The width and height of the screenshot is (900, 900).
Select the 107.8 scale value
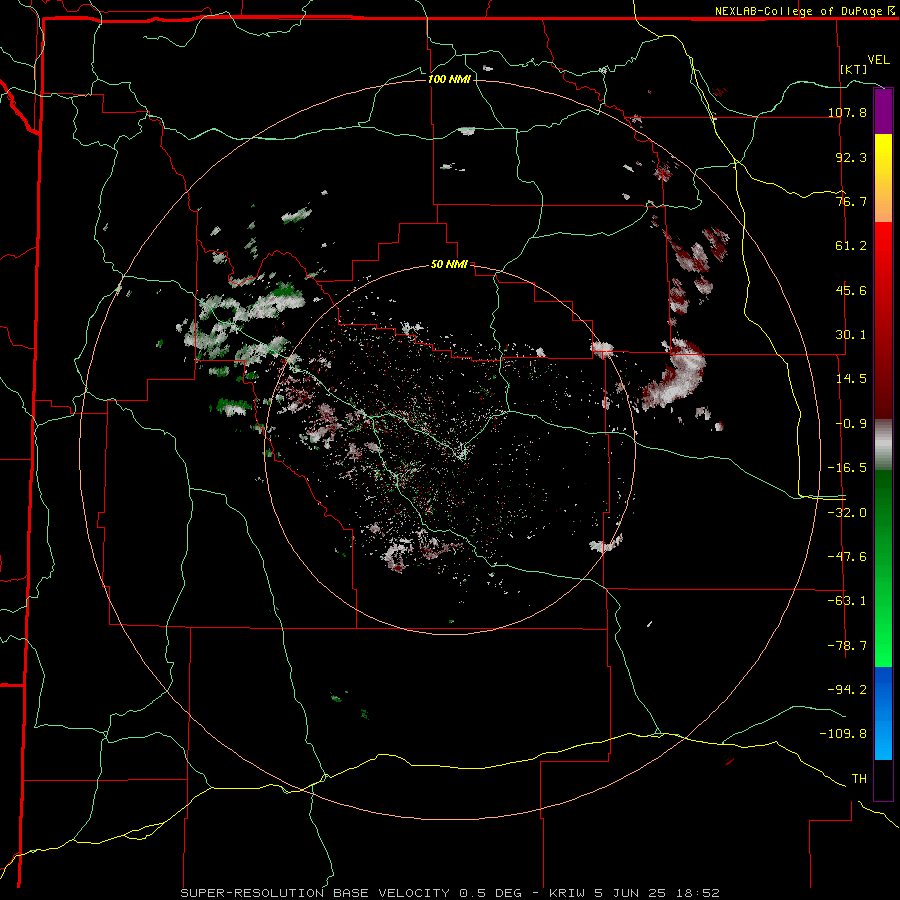(x=847, y=112)
